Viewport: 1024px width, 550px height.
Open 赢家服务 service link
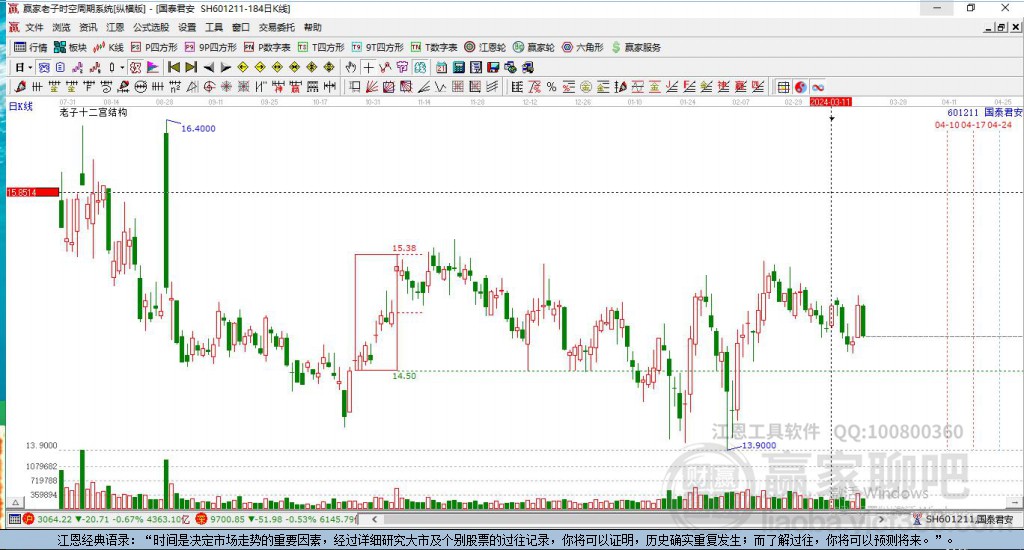point(636,47)
